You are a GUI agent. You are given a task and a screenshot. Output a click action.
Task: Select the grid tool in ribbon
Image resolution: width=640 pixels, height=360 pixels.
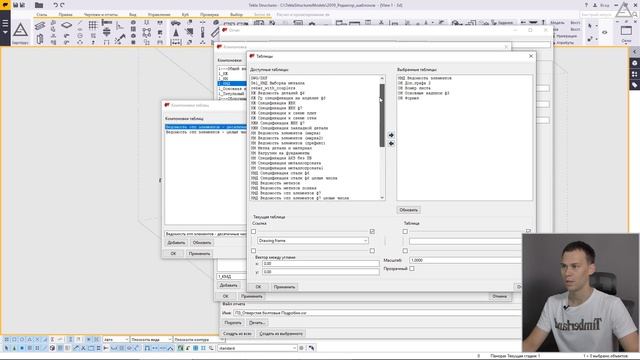pyautogui.click(x=93, y=26)
